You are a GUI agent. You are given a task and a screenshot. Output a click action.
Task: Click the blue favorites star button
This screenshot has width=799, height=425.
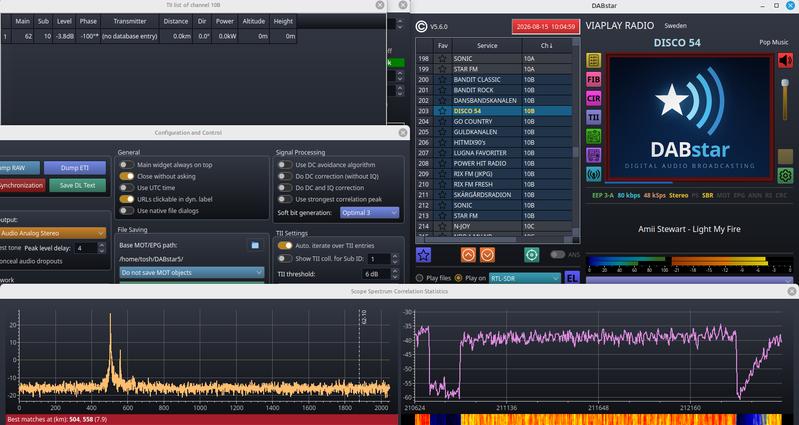423,255
